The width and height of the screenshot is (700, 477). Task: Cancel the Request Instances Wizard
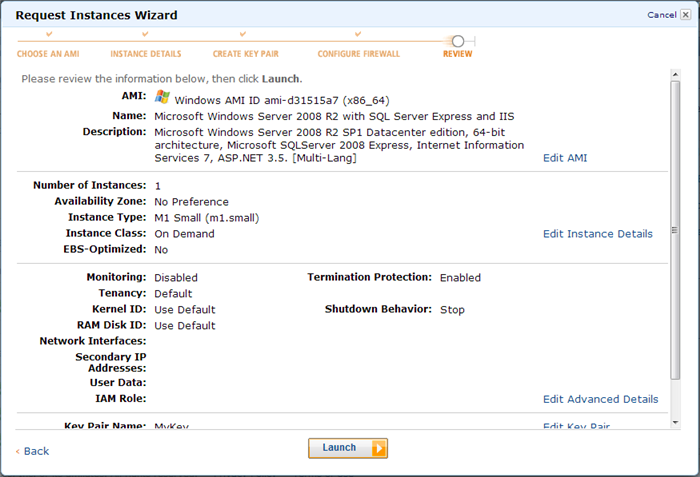pos(662,15)
